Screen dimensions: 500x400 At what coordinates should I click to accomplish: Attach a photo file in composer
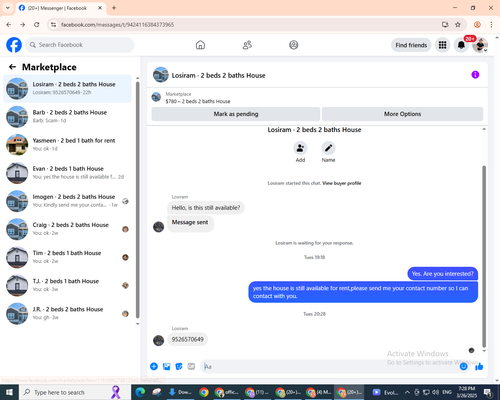point(166,367)
